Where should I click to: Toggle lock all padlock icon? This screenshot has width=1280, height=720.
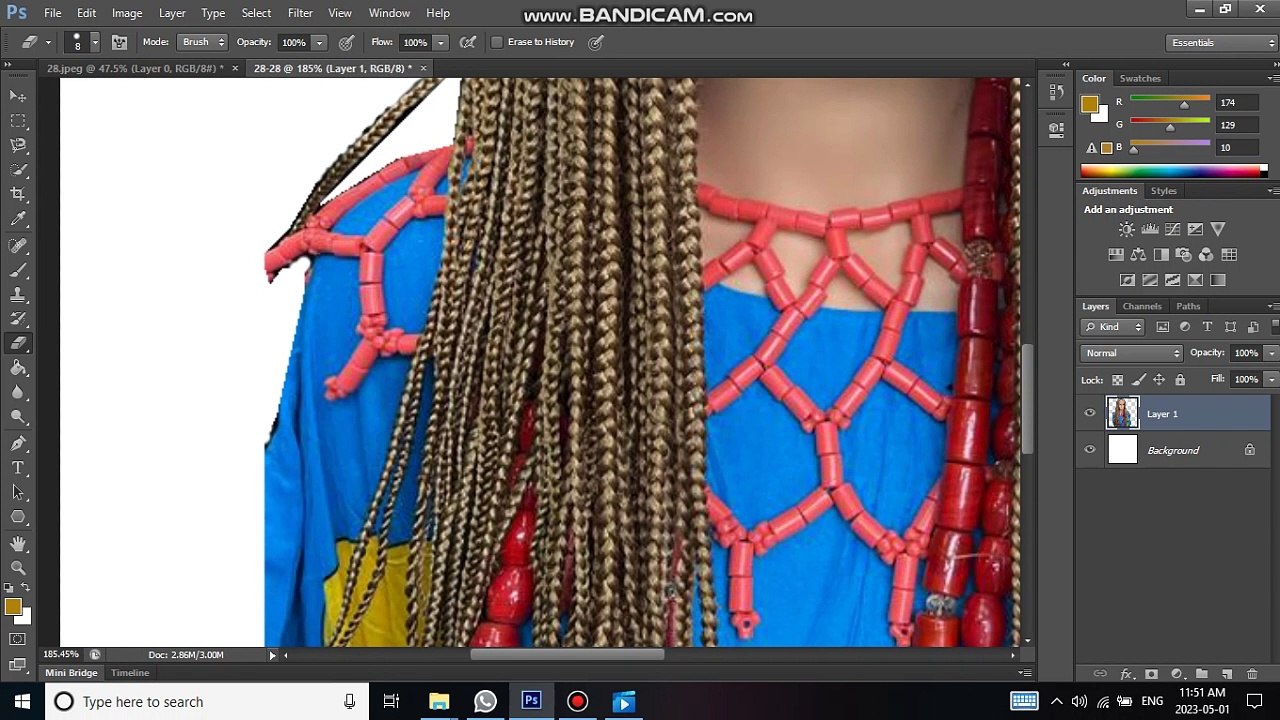(x=1180, y=380)
